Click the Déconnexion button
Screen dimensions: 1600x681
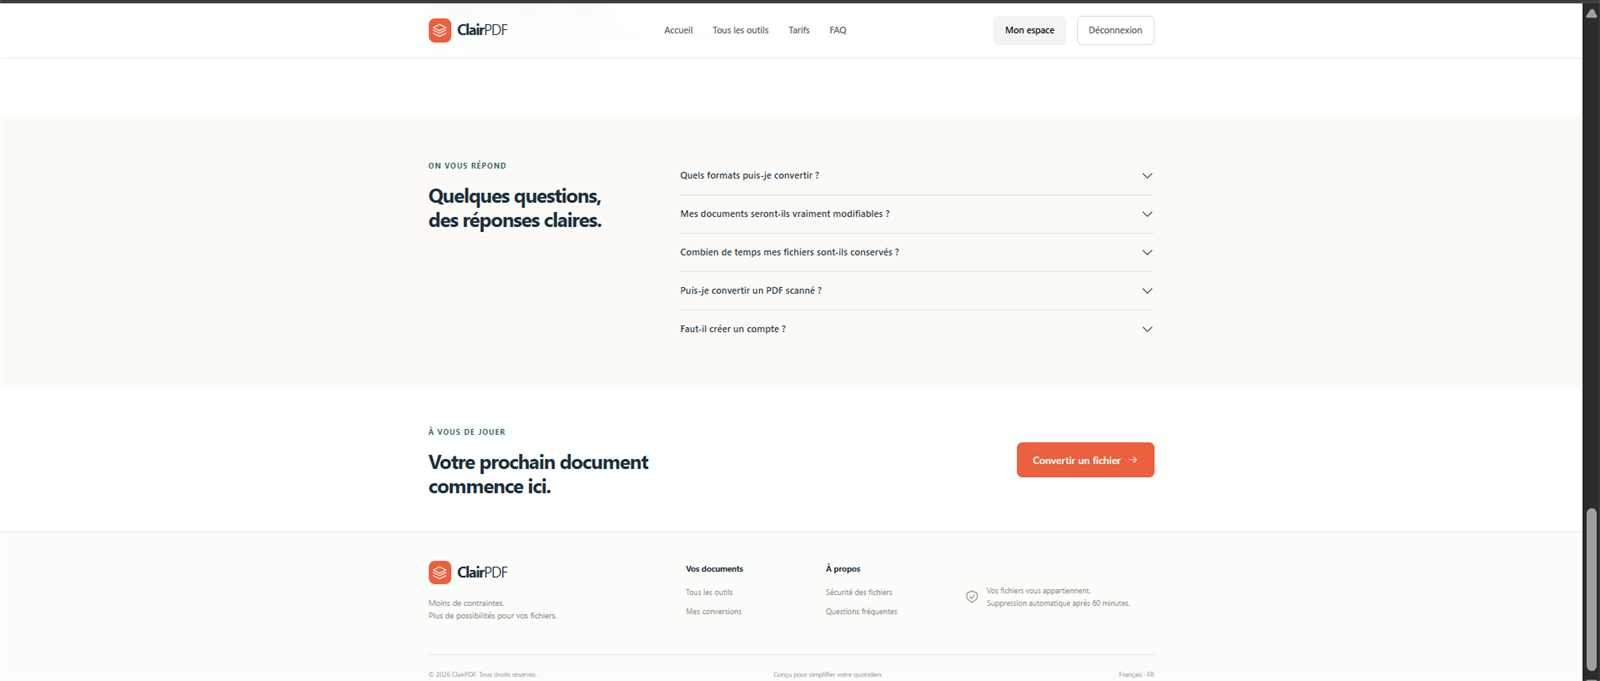1115,30
